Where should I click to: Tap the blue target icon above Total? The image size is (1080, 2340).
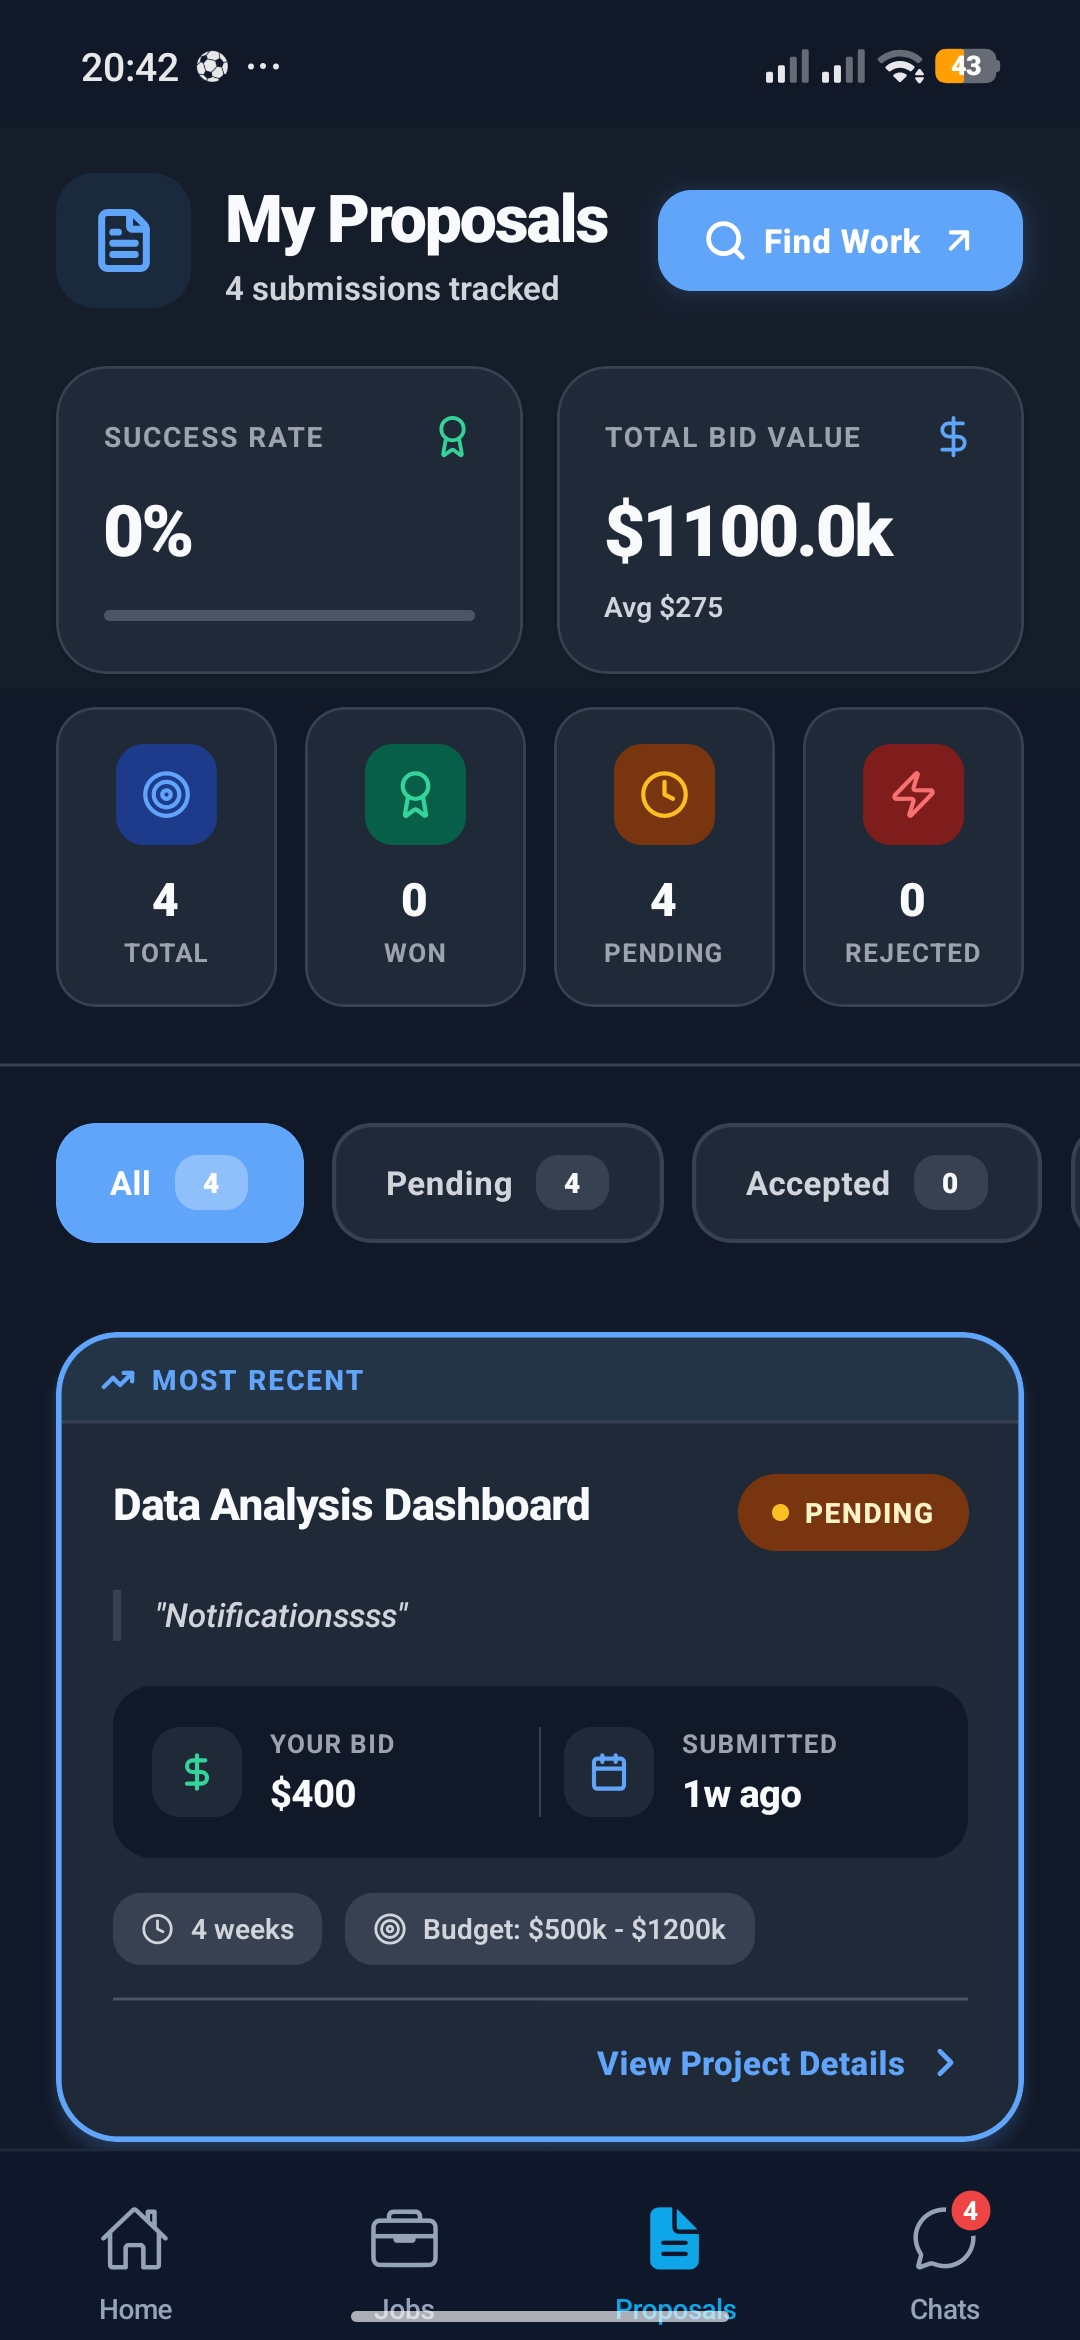click(x=166, y=795)
